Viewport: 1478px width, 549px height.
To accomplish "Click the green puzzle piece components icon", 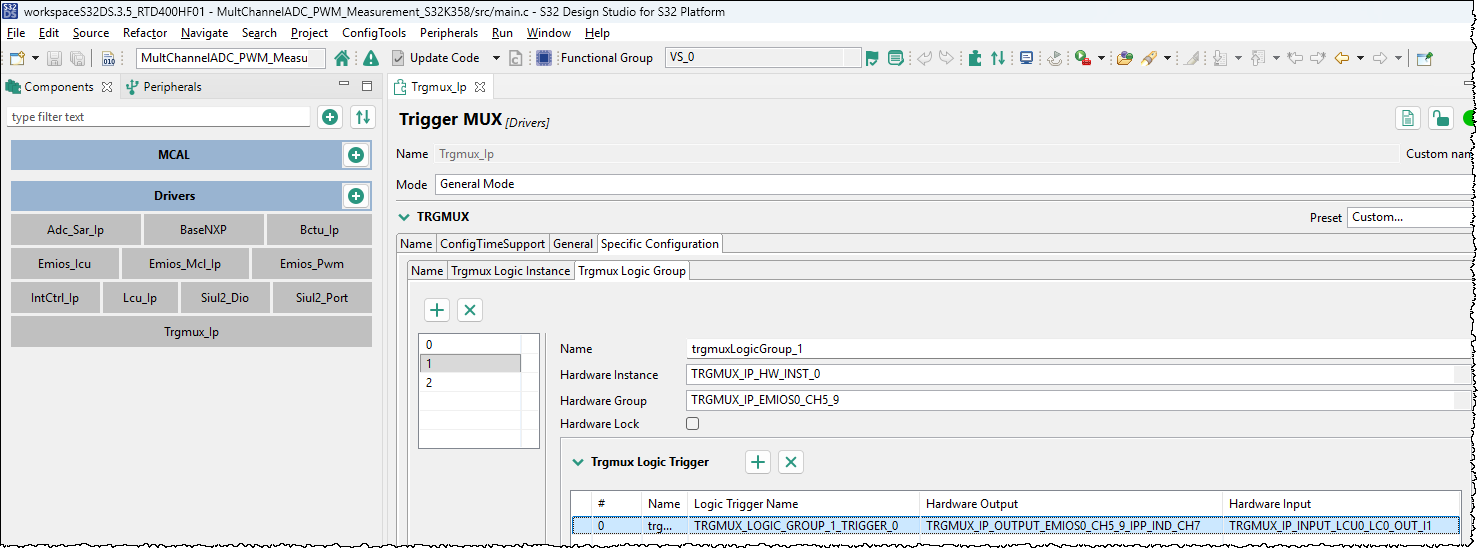I will point(975,58).
